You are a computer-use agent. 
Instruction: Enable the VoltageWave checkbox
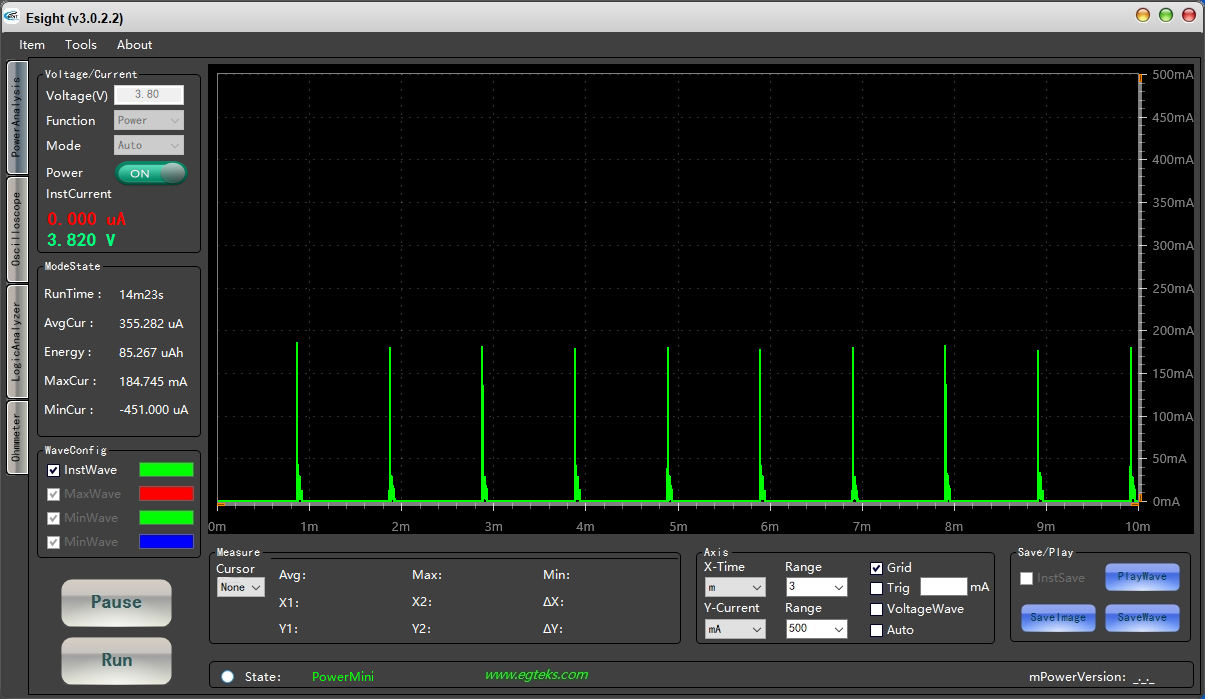[877, 609]
